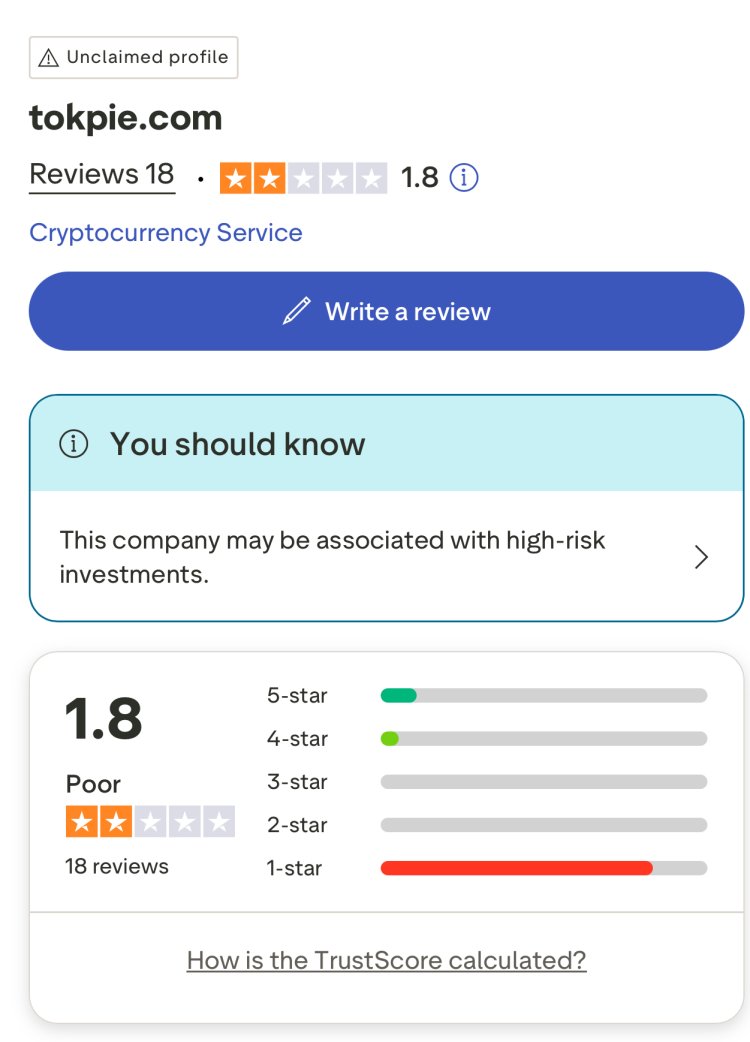Expand the high-risk investments notice chevron
Screen dimensions: 750x1042
coord(701,557)
